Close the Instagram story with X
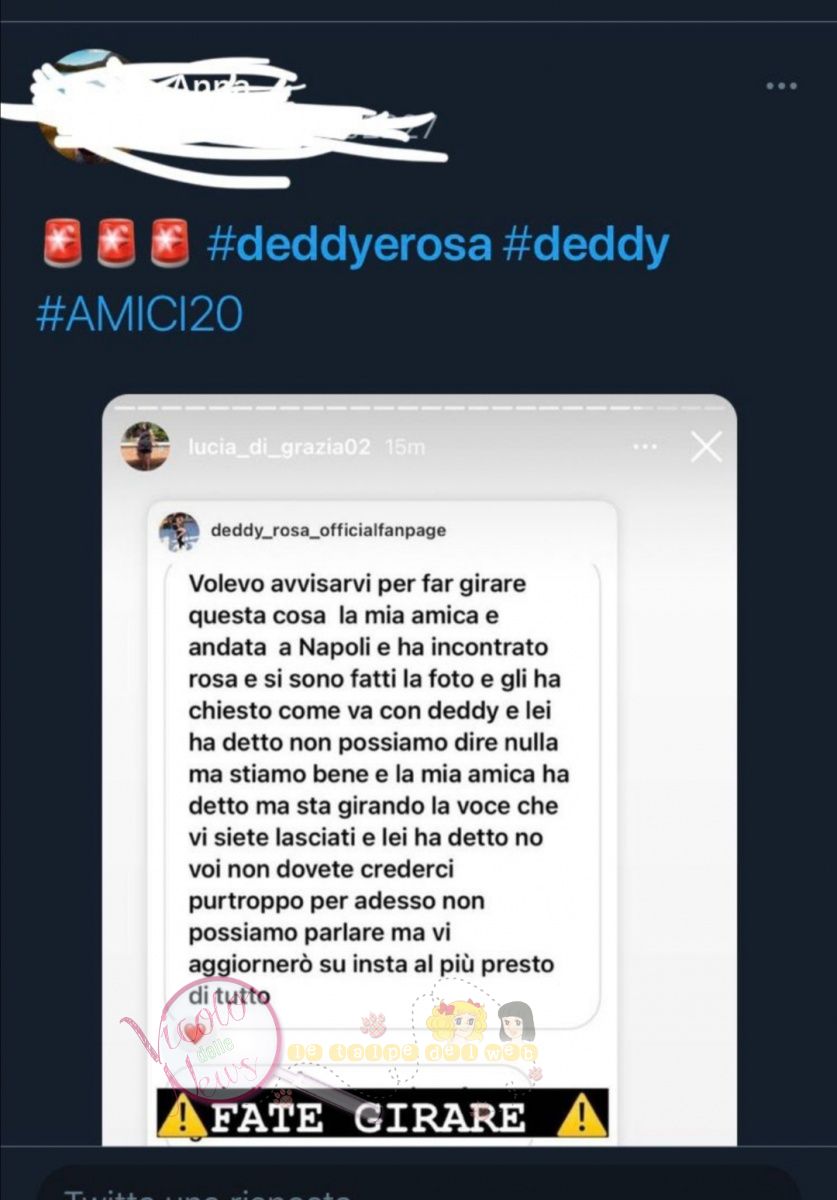The width and height of the screenshot is (837, 1200). coord(706,447)
